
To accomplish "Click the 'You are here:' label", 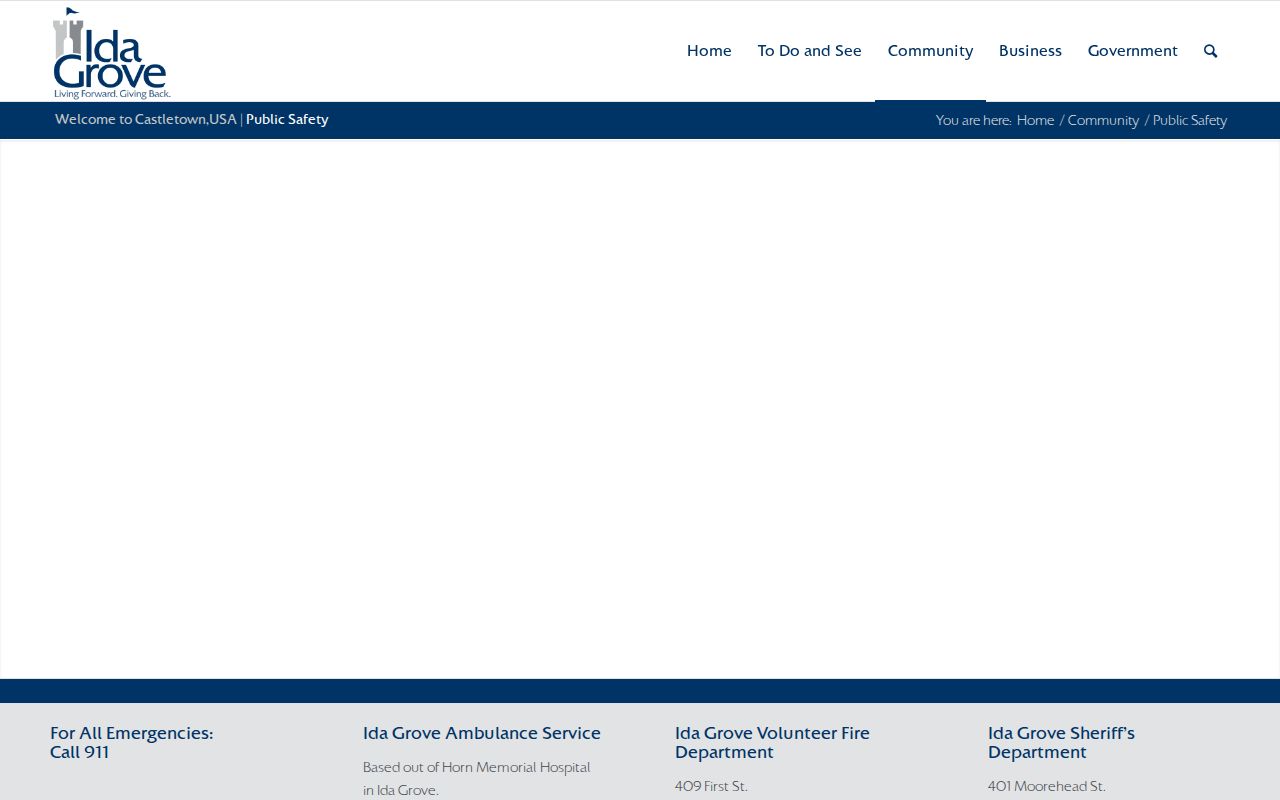I will coord(974,120).
